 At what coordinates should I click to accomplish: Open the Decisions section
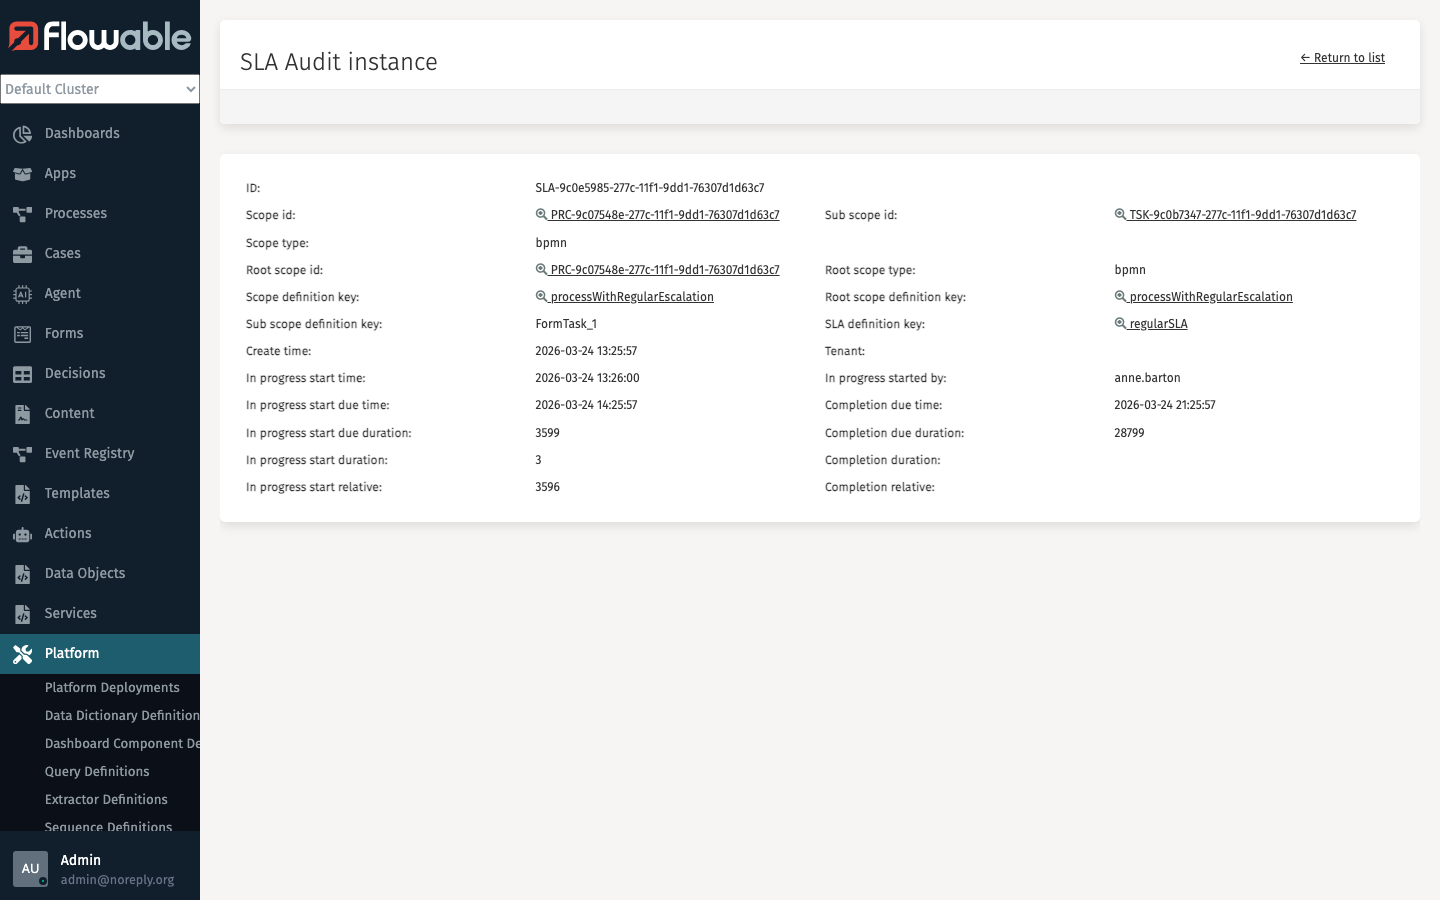tap(75, 373)
